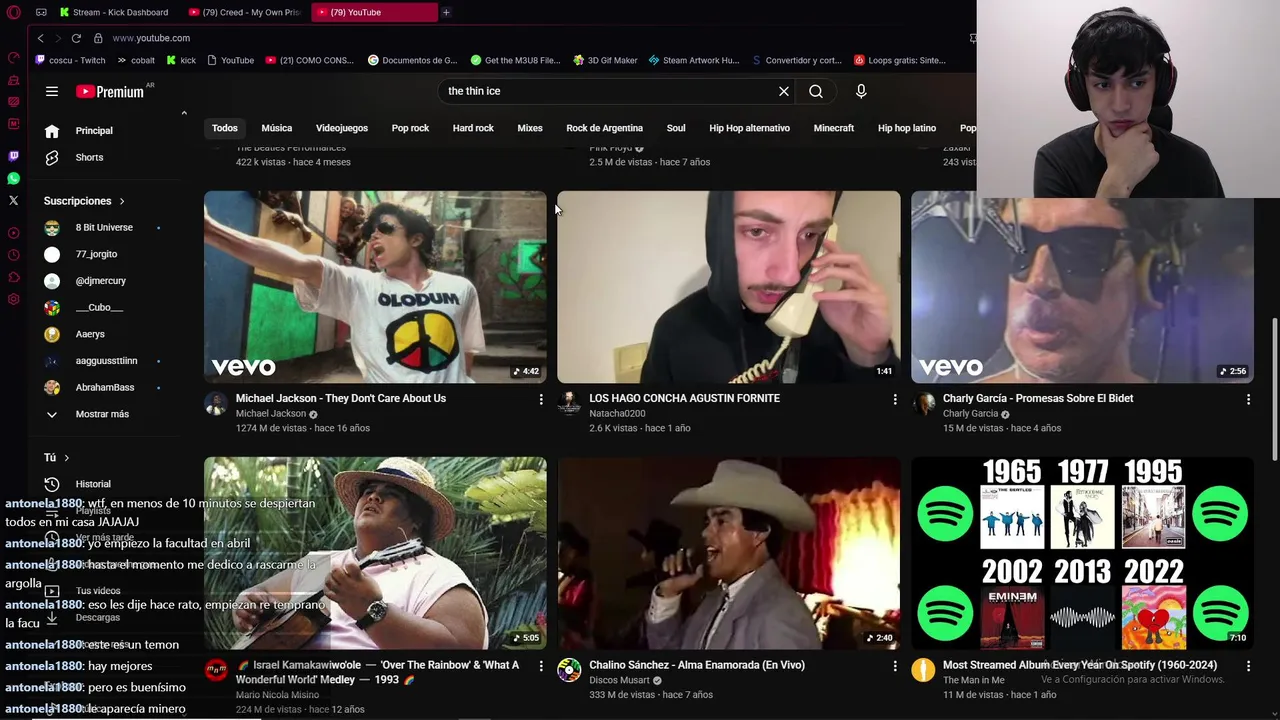Open the GX Corner controller tab icon
This screenshot has width=1280, height=720.
point(41,12)
